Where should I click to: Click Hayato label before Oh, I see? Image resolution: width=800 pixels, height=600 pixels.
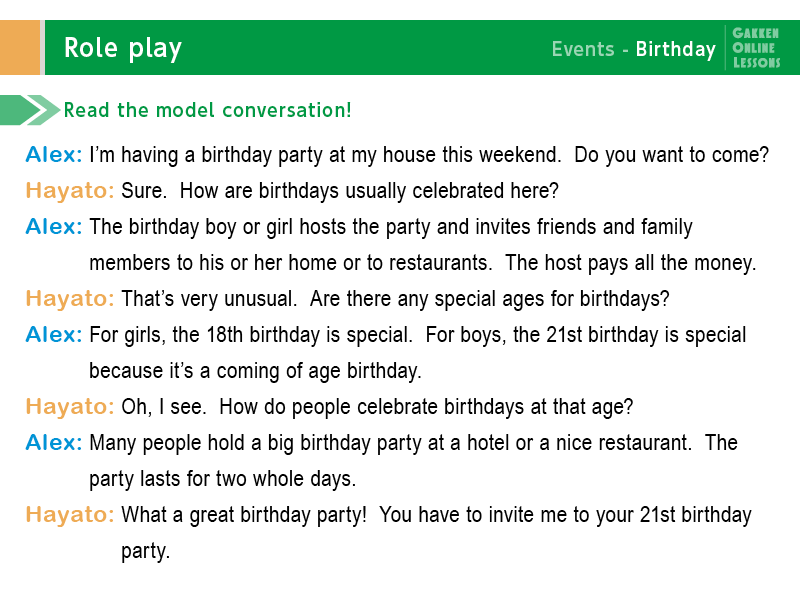70,407
